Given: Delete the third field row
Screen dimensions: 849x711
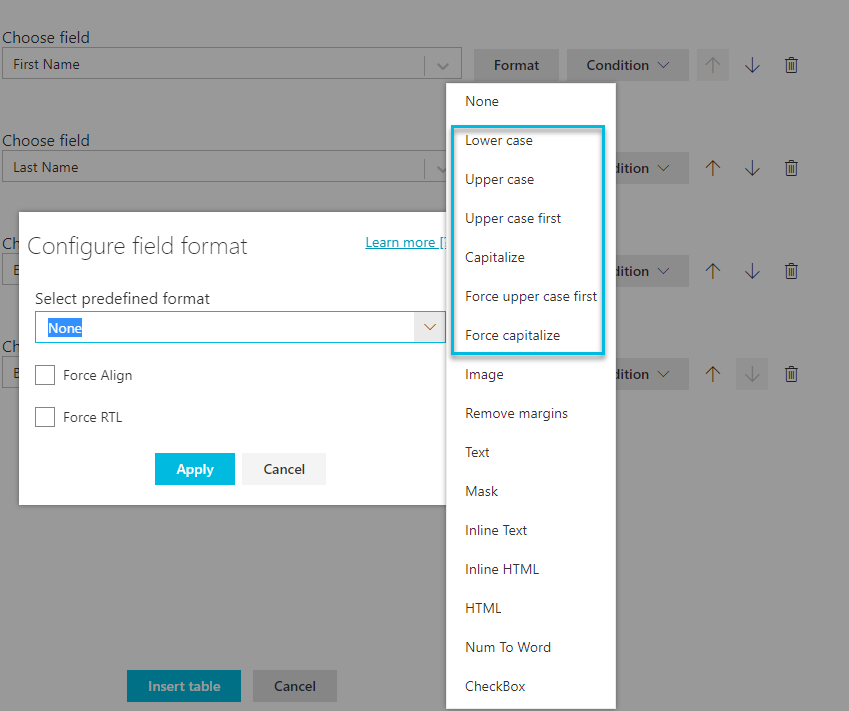Looking at the screenshot, I should point(791,270).
